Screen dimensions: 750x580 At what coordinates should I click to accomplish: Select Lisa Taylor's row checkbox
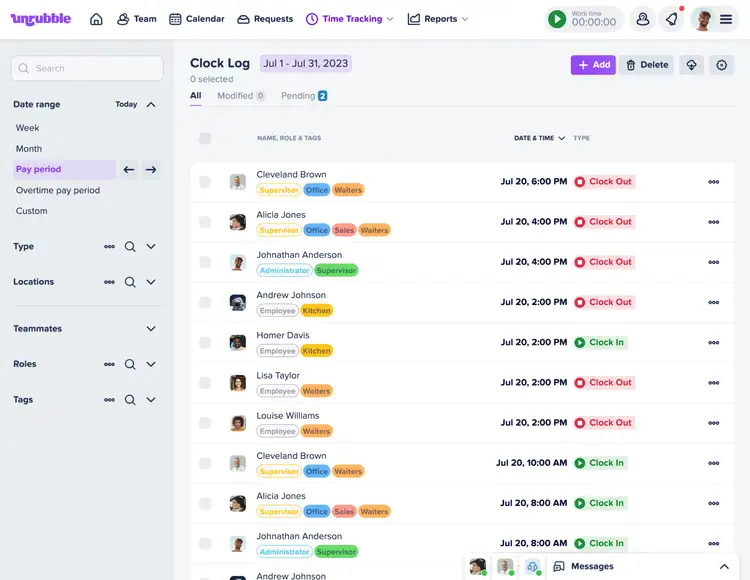[x=205, y=383]
